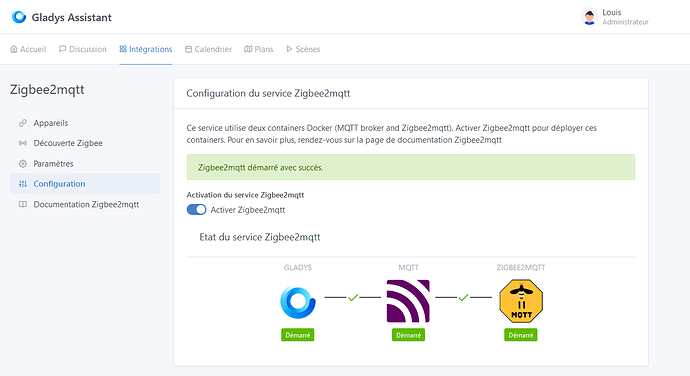Click the Calendrier calendar icon

(188, 49)
